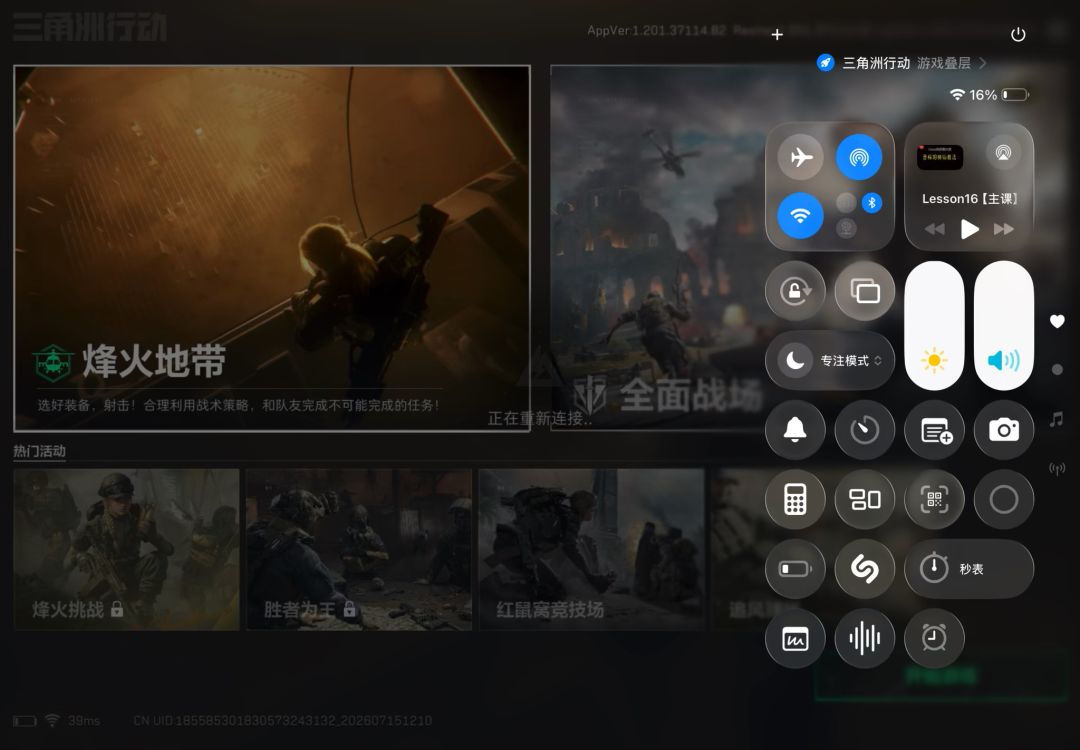Select the 全面战场 game mode card
1080x750 pixels.
point(656,249)
